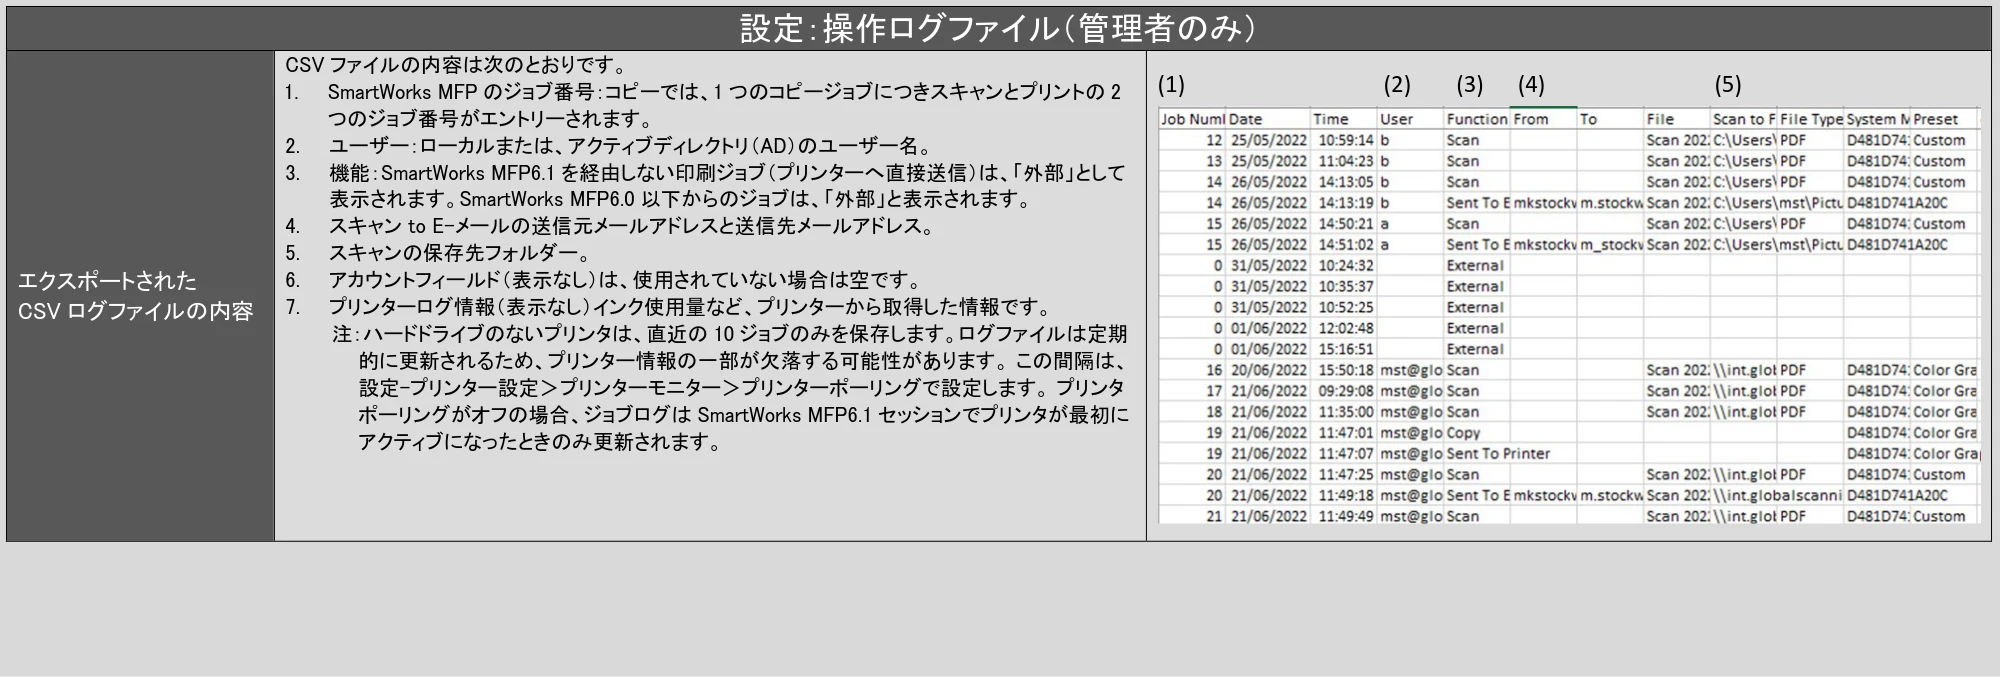Click the Job Numl column header
Image resolution: width=2000 pixels, height=677 pixels.
(x=1192, y=119)
